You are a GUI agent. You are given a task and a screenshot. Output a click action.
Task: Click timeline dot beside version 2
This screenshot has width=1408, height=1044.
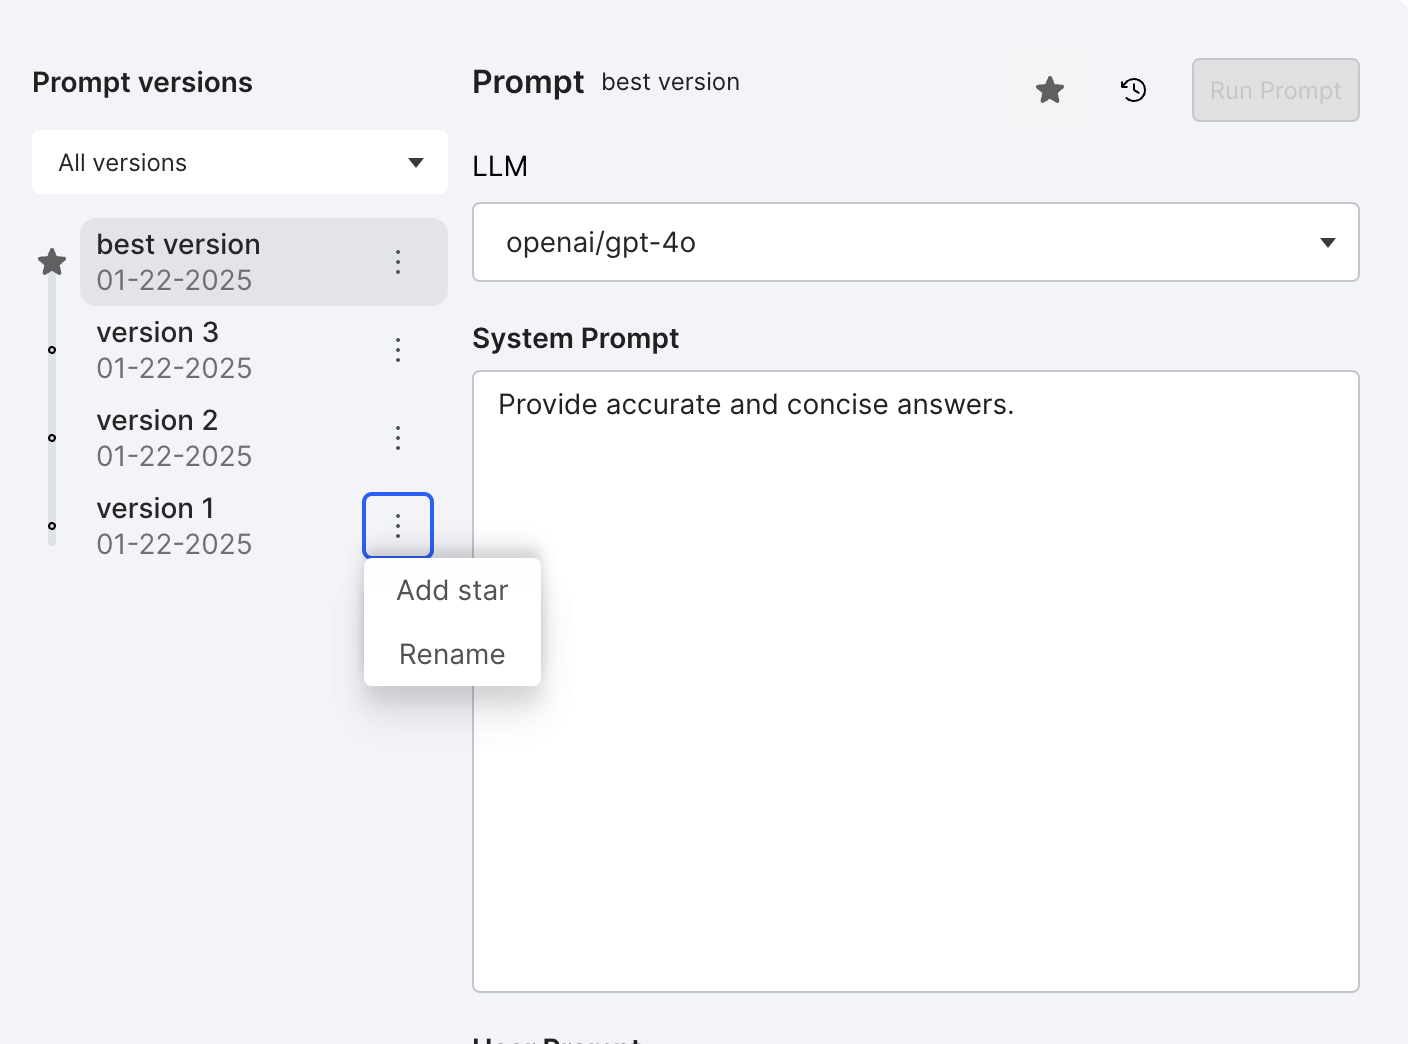[x=52, y=438]
